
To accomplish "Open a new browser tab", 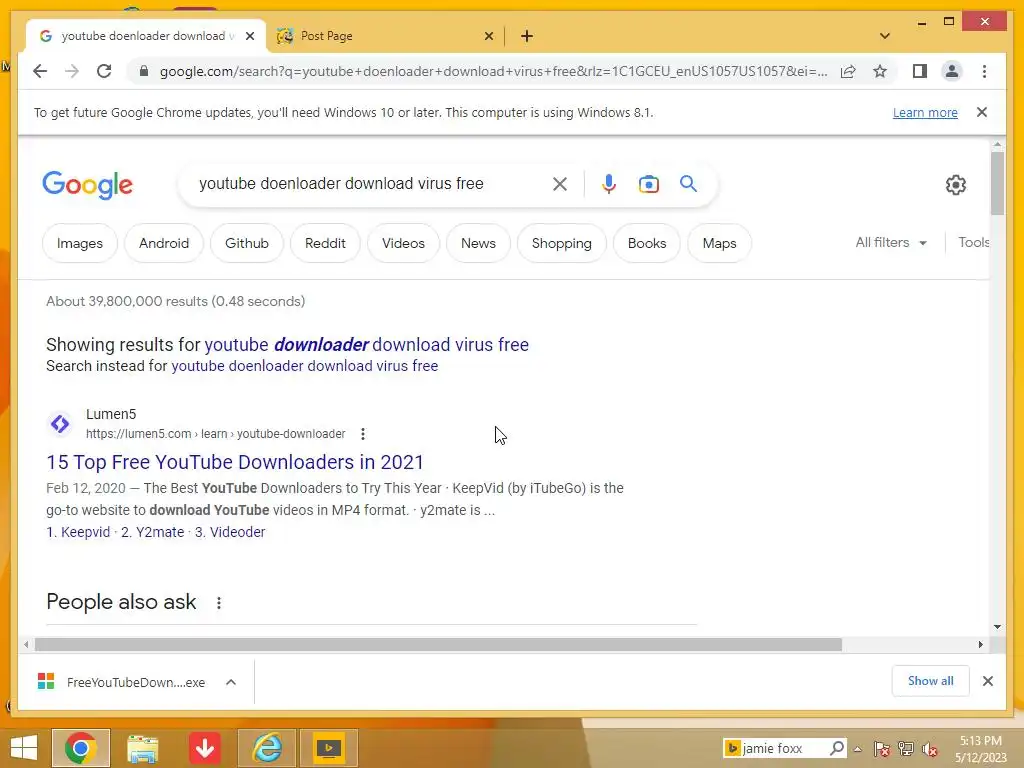I will tap(526, 36).
